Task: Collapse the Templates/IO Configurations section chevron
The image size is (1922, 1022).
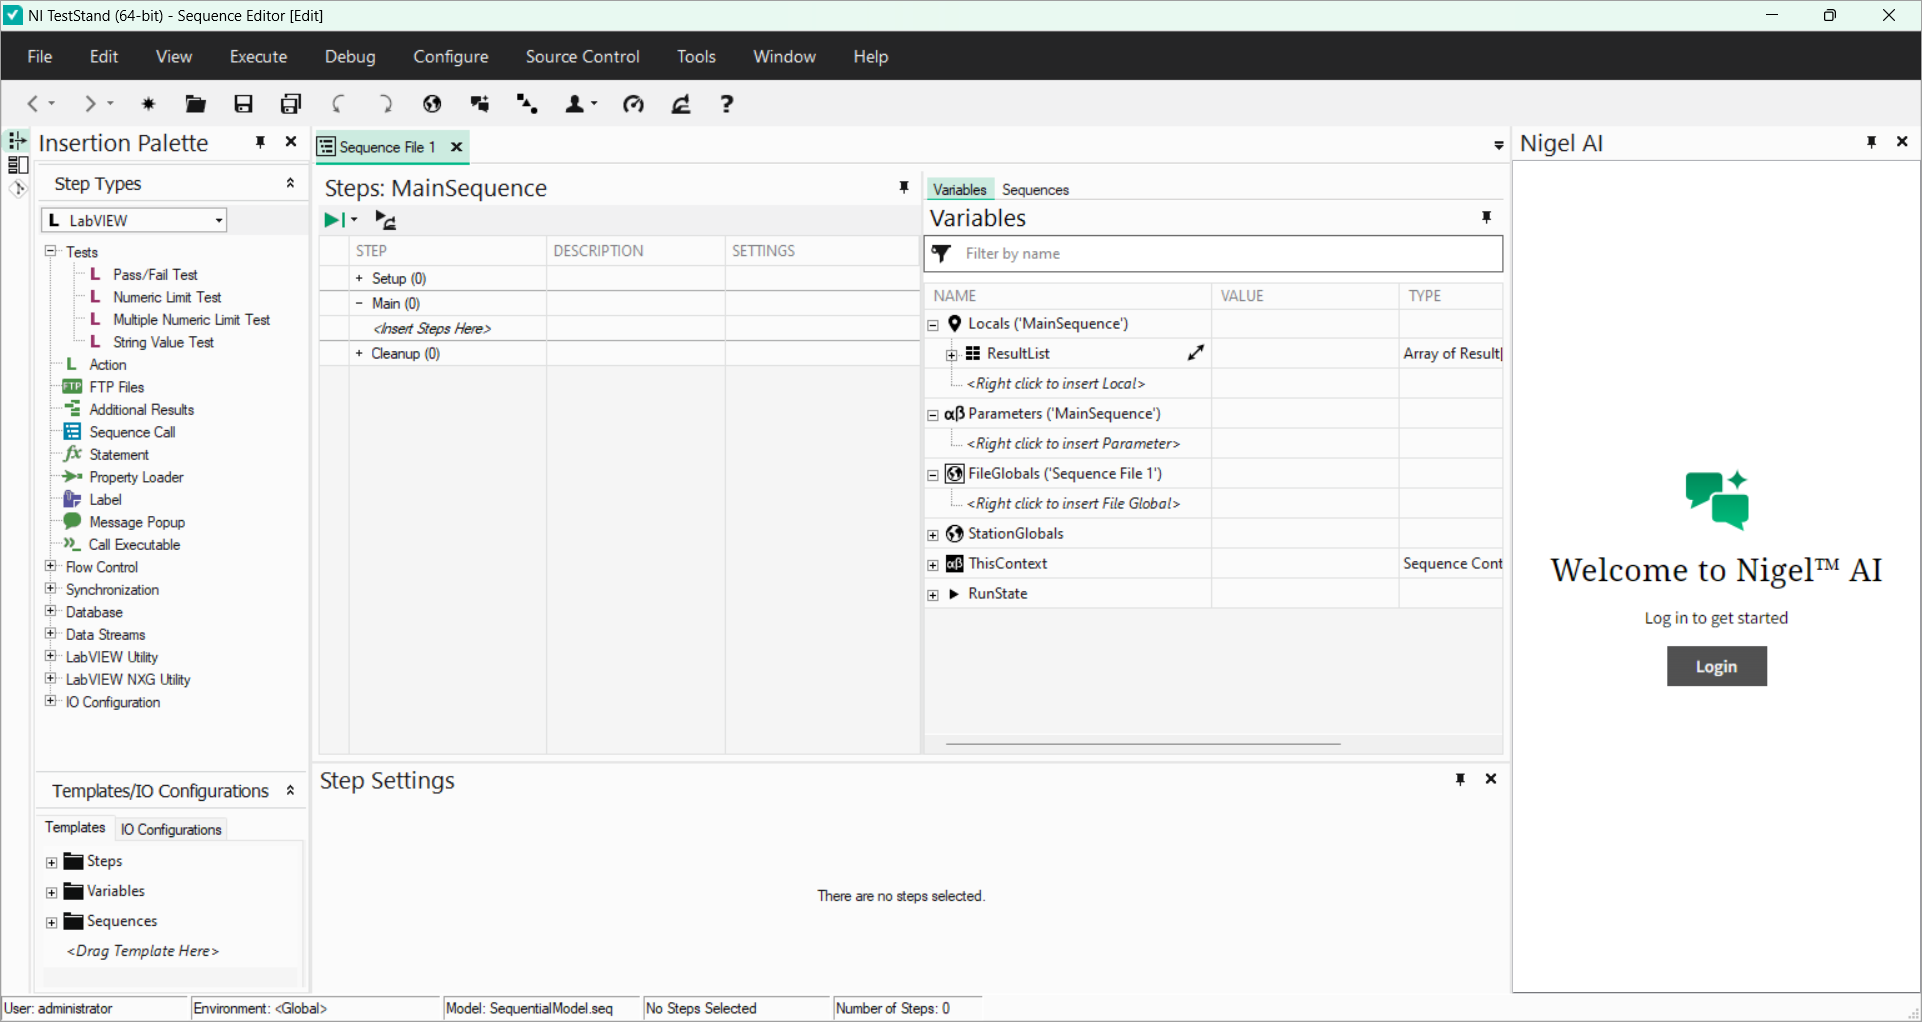Action: [x=290, y=790]
